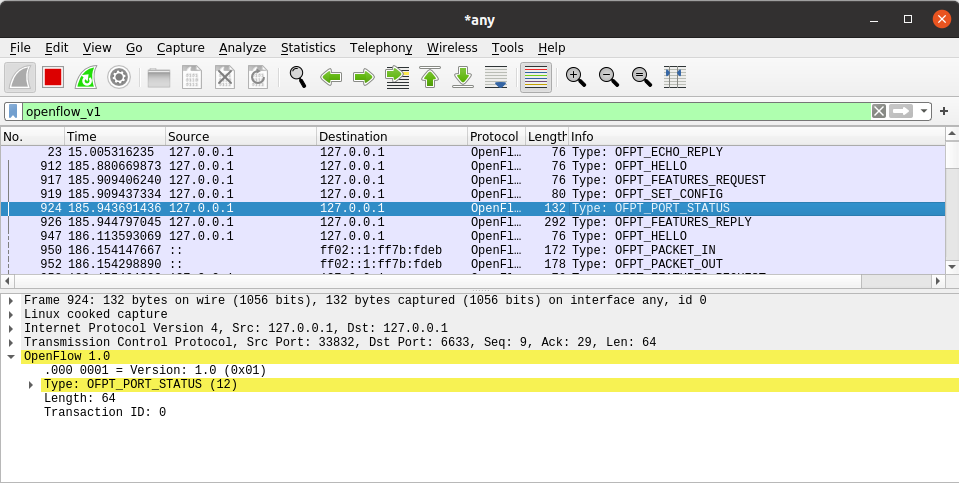The image size is (959, 483).
Task: Open the View menu
Action: tap(97, 48)
